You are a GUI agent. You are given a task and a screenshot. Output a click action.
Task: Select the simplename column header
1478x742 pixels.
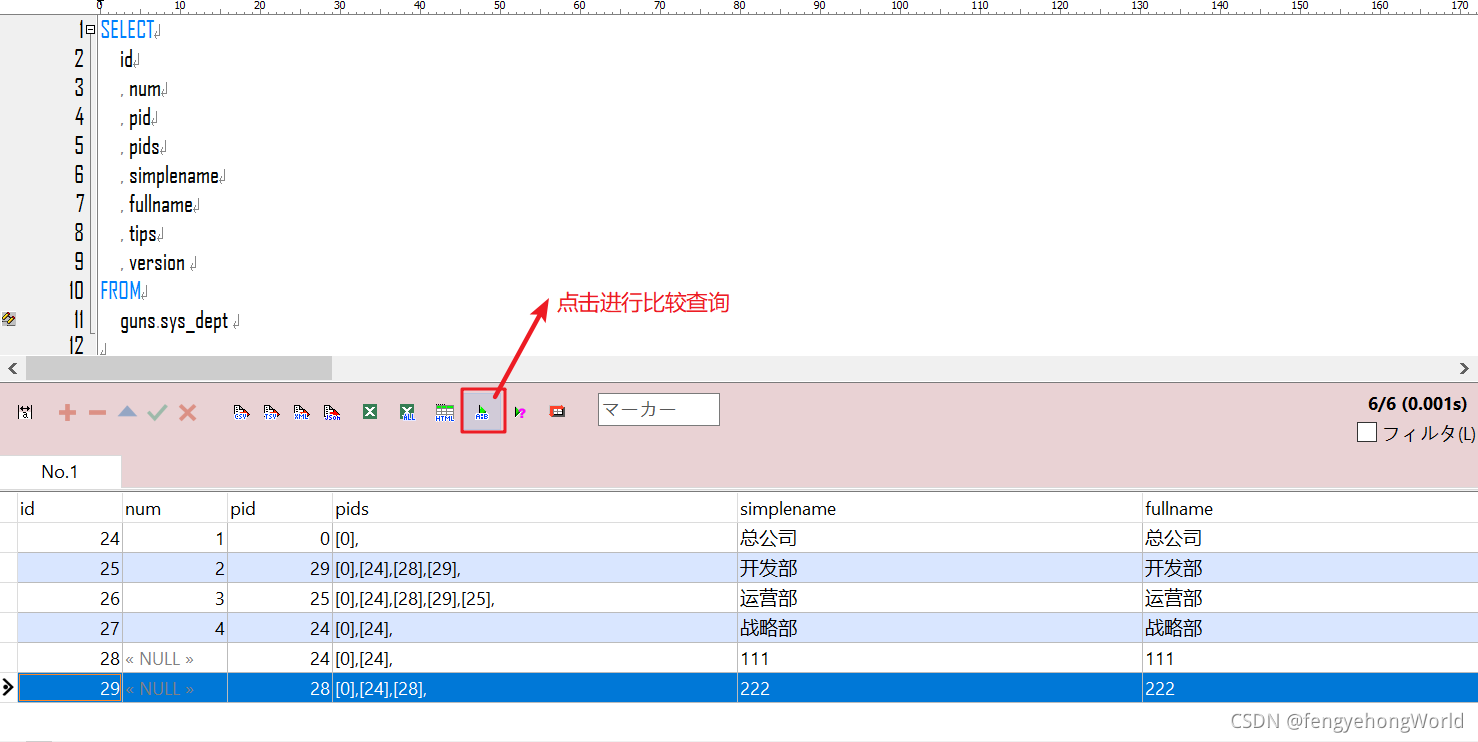pyautogui.click(x=940, y=508)
